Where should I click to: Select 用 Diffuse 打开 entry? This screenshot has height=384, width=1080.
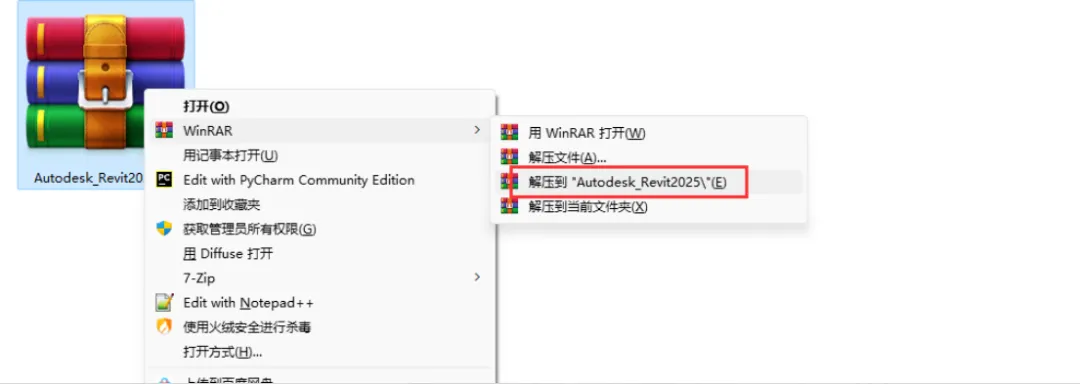[x=321, y=253]
